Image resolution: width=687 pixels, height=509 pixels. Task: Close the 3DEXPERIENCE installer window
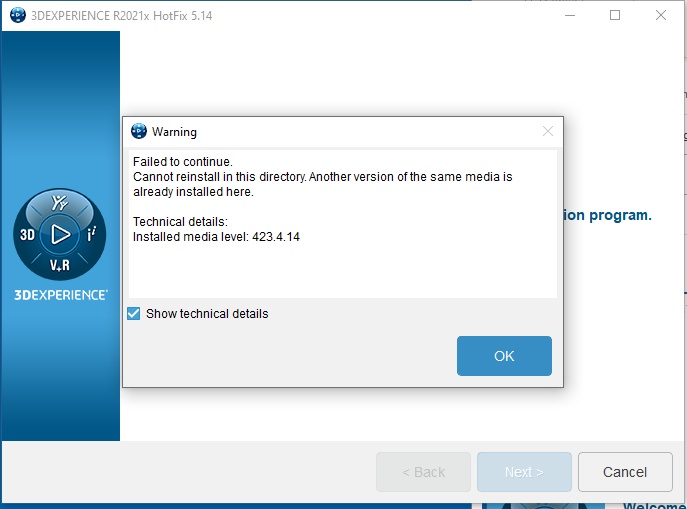click(661, 15)
